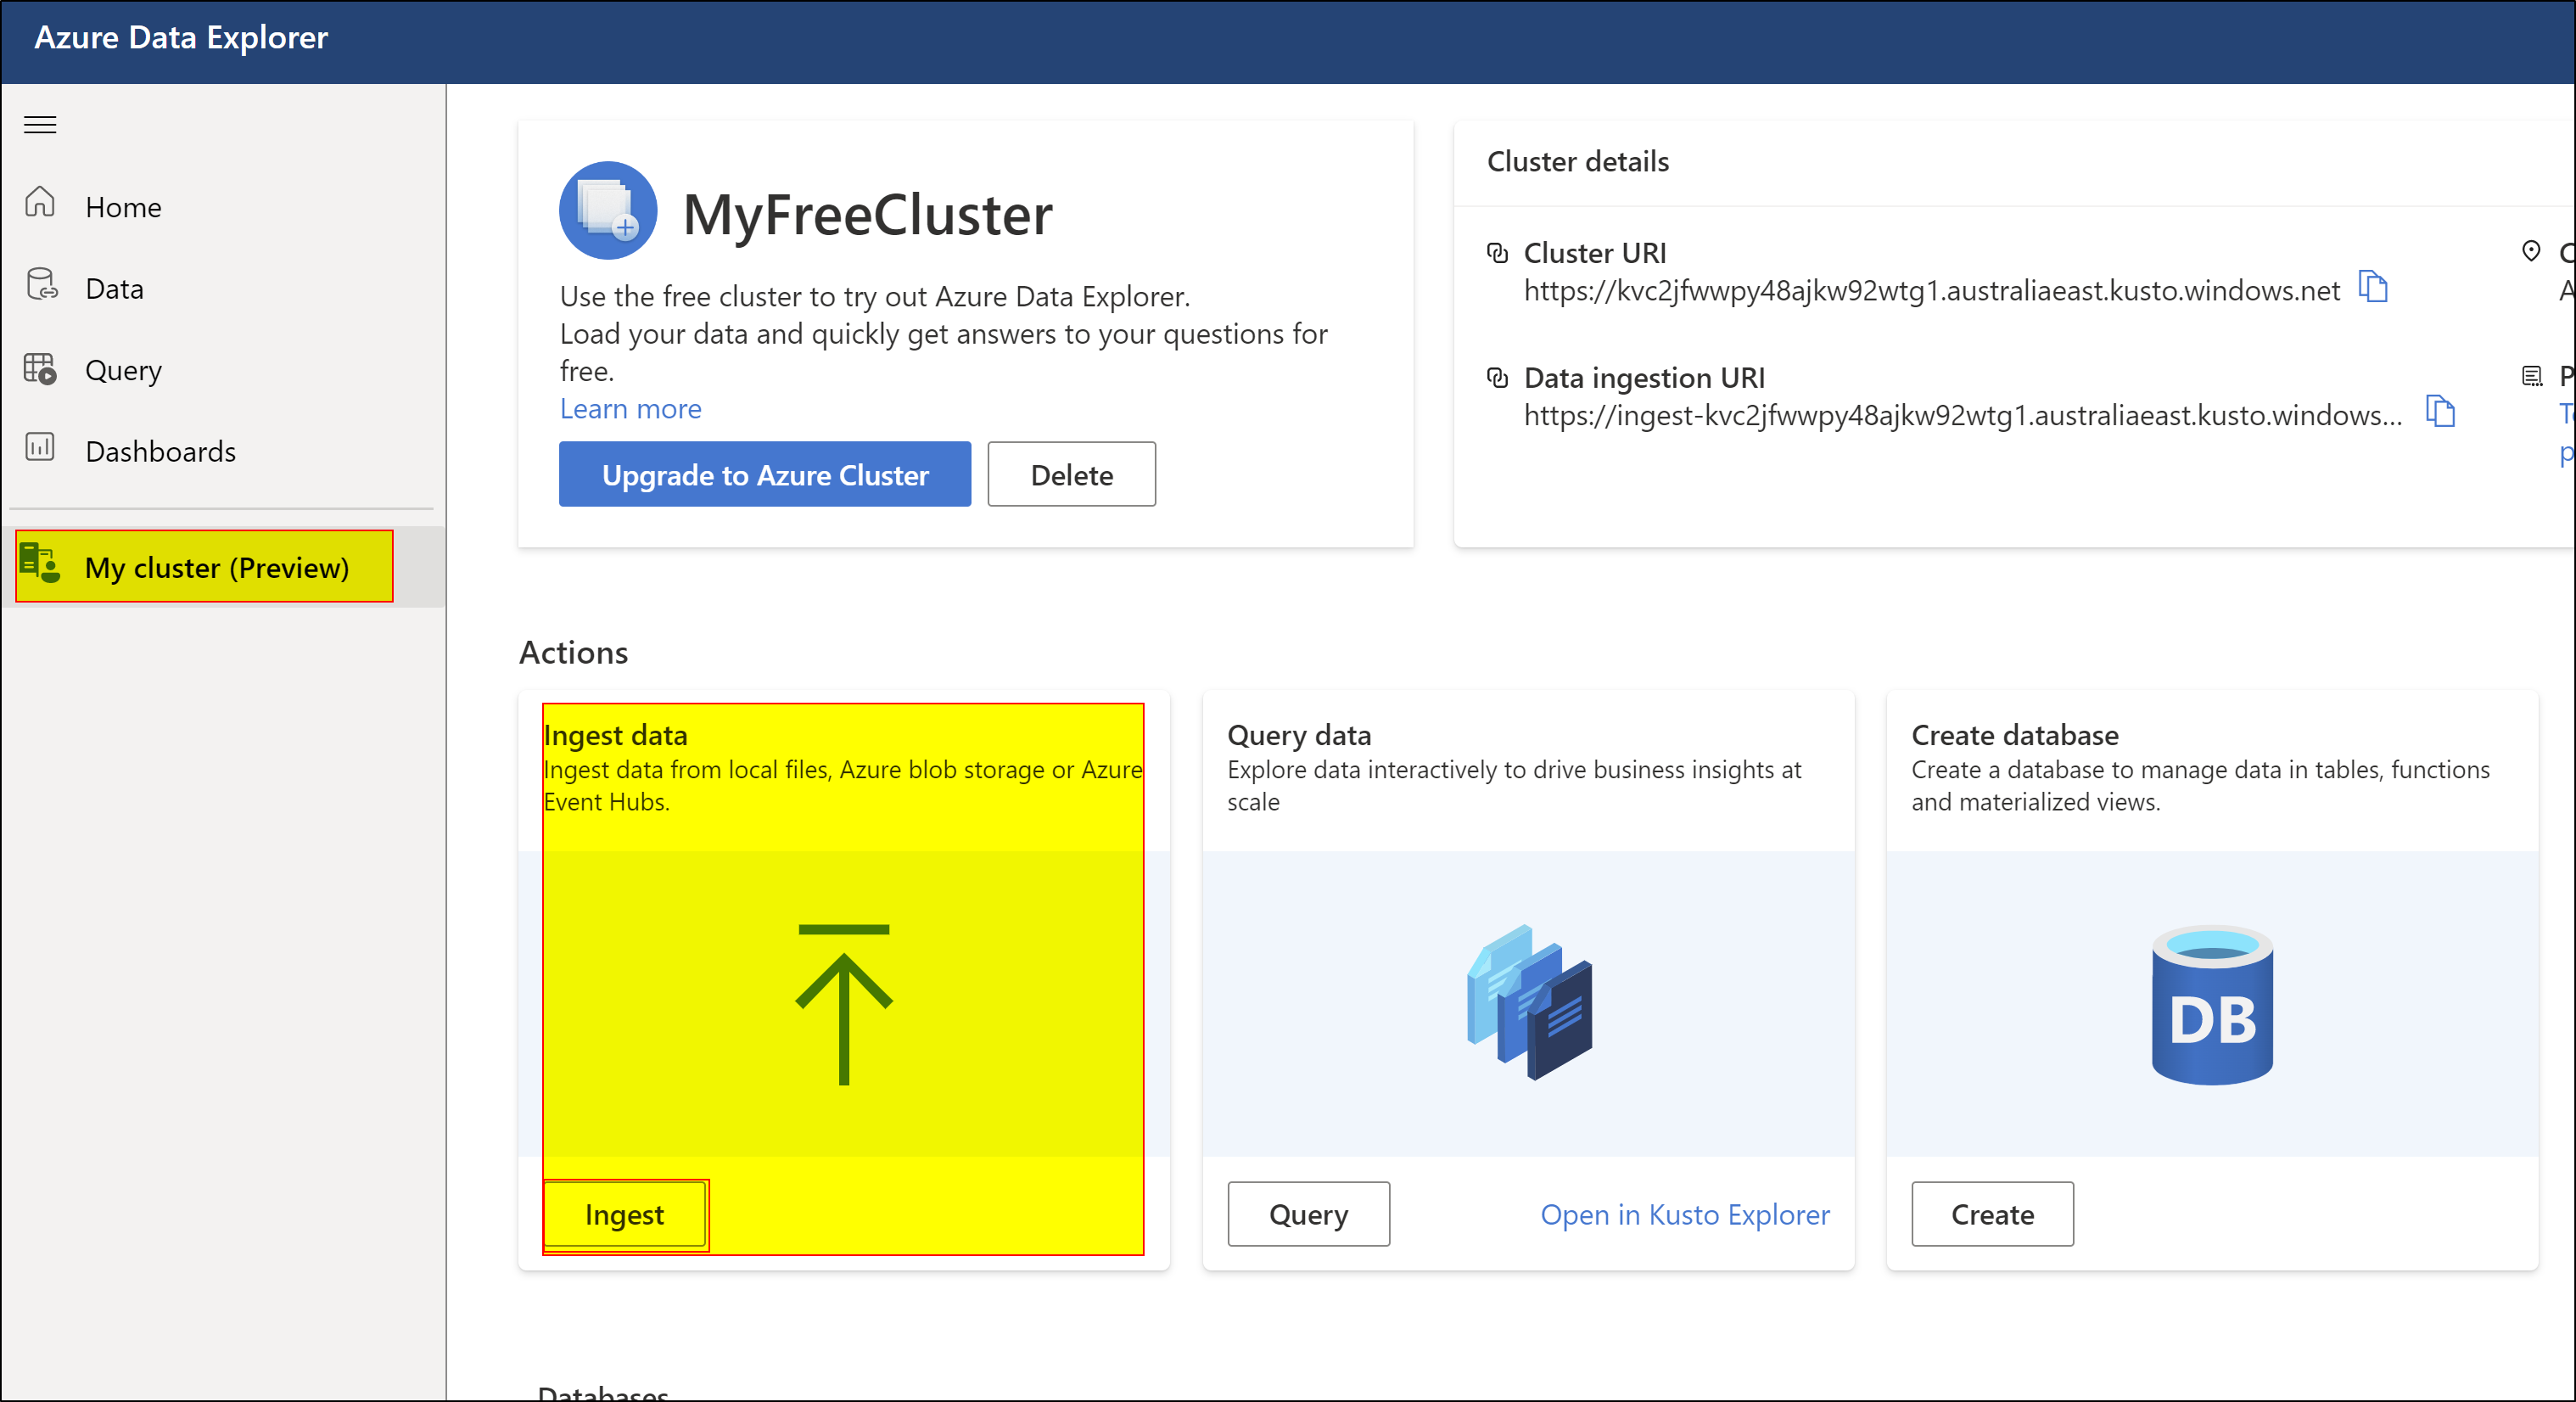The height and width of the screenshot is (1402, 2576).
Task: Click link icon beside Data ingestion URI
Action: (x=1497, y=378)
